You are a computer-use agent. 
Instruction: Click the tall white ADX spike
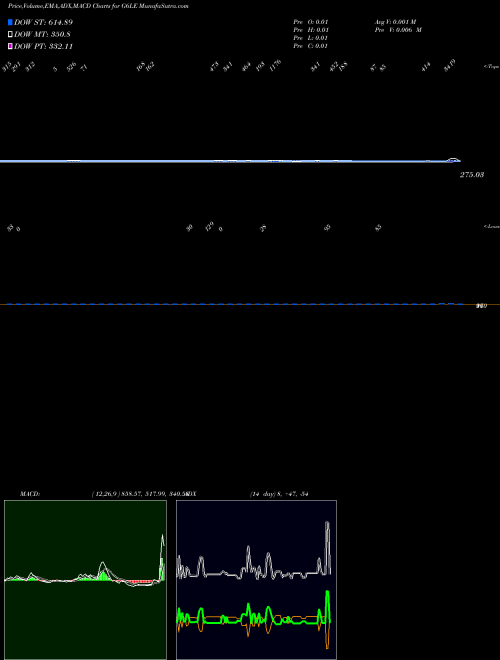(327, 547)
